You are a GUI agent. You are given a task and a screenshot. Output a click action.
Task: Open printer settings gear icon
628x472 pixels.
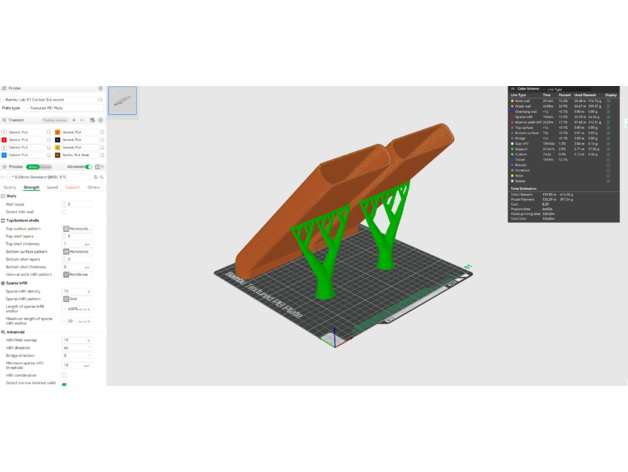100,88
